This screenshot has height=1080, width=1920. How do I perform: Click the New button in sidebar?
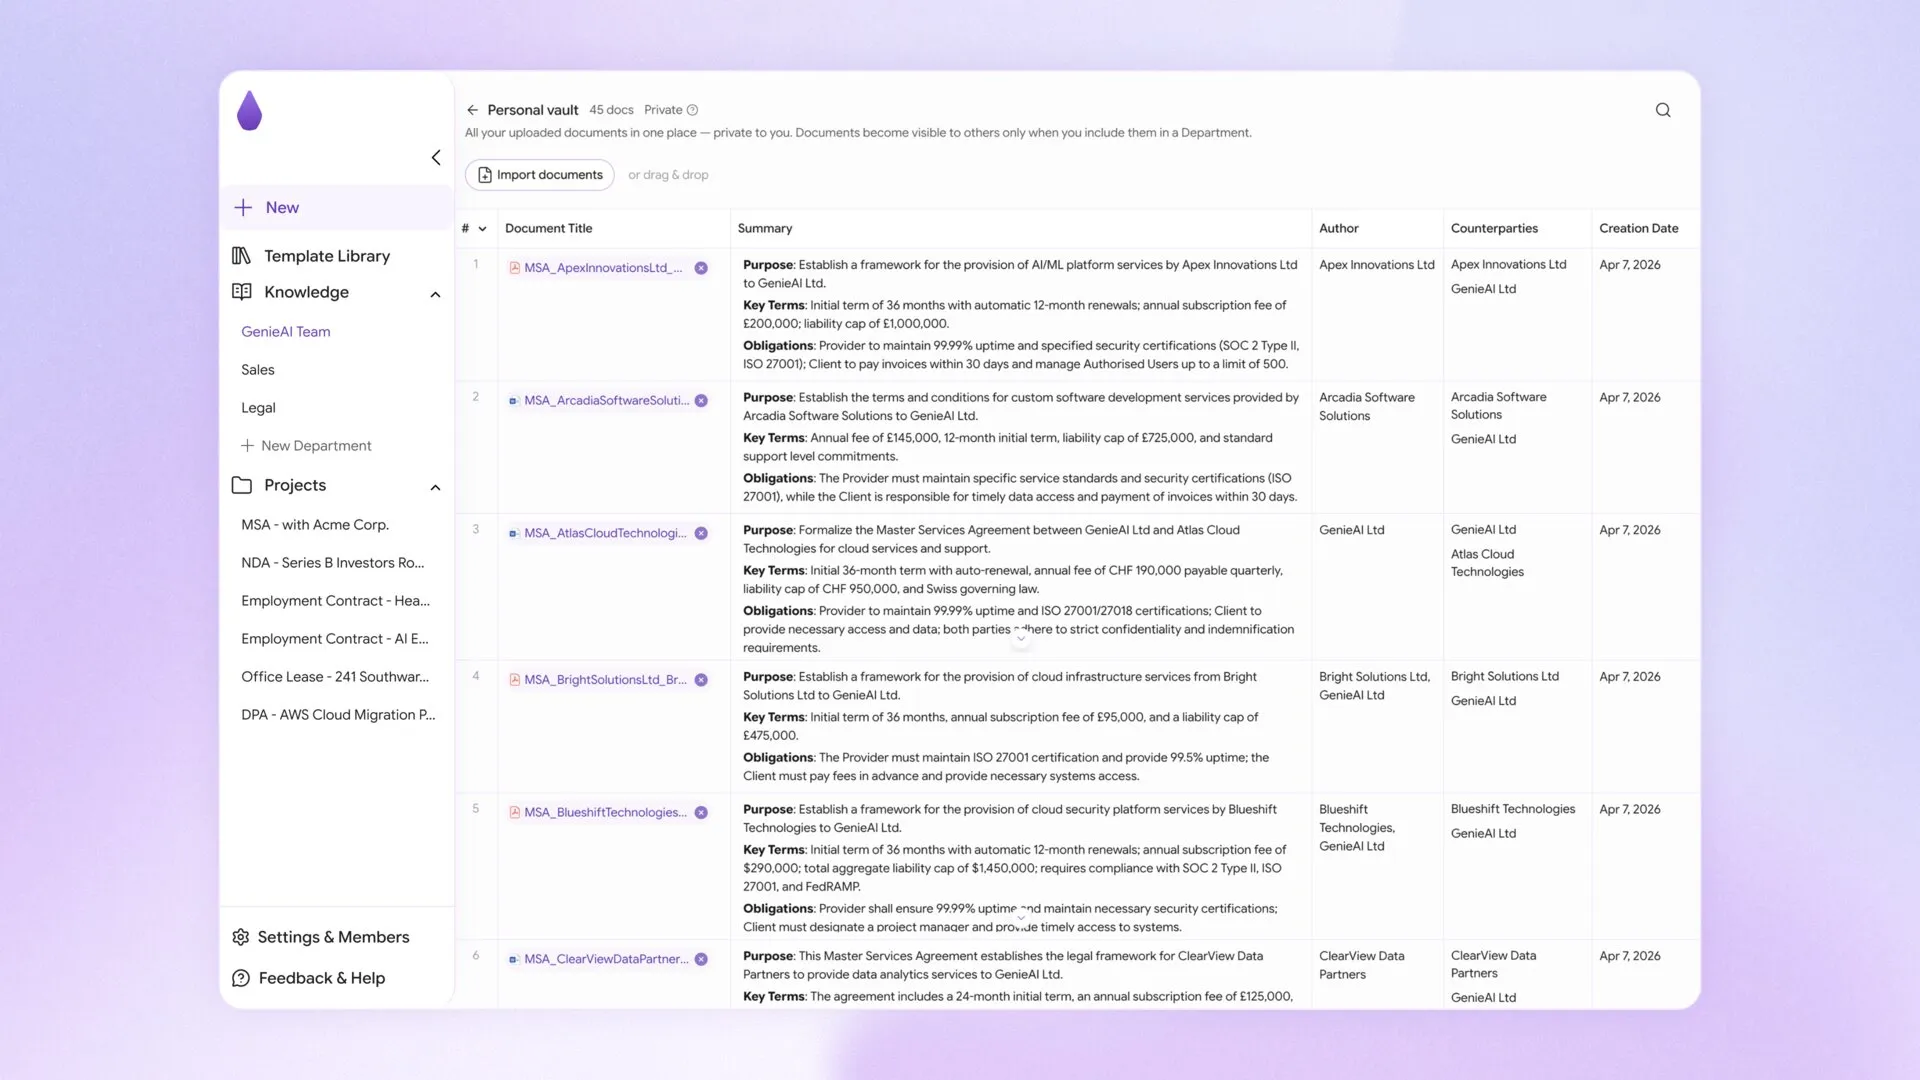click(337, 208)
